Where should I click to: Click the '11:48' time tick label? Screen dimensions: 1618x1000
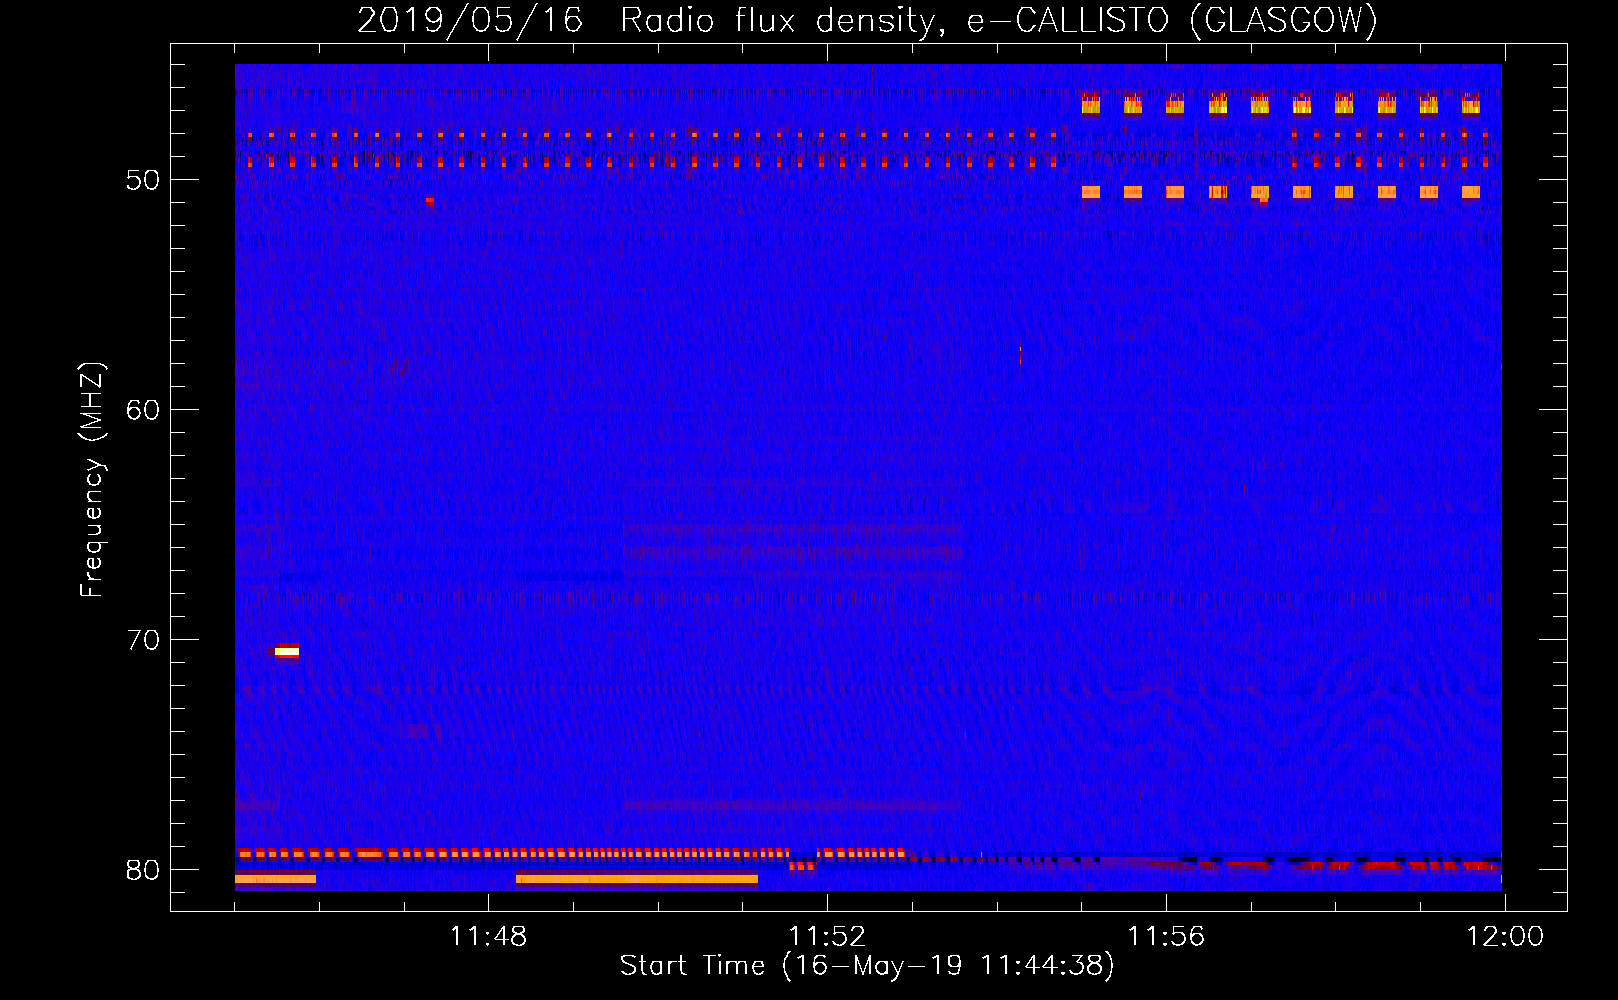pos(488,937)
